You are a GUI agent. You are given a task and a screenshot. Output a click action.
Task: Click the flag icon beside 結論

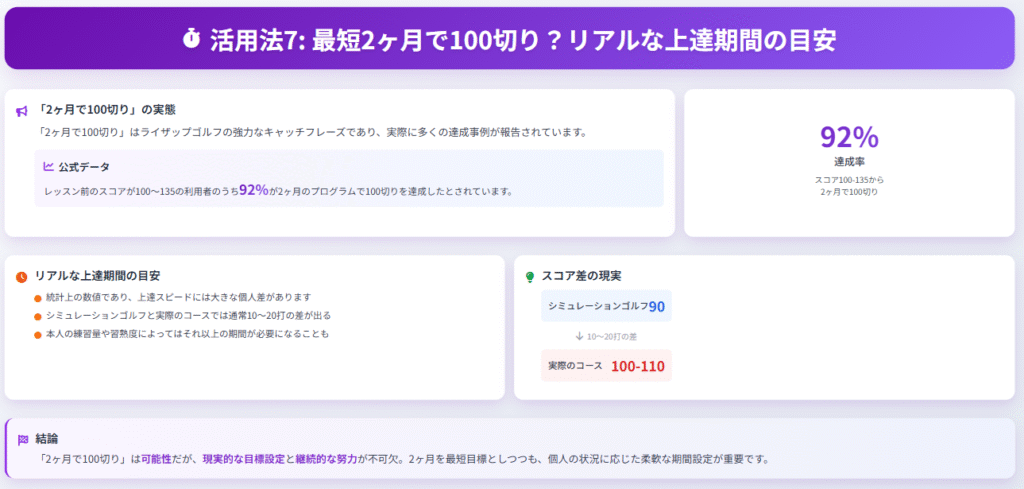23,439
